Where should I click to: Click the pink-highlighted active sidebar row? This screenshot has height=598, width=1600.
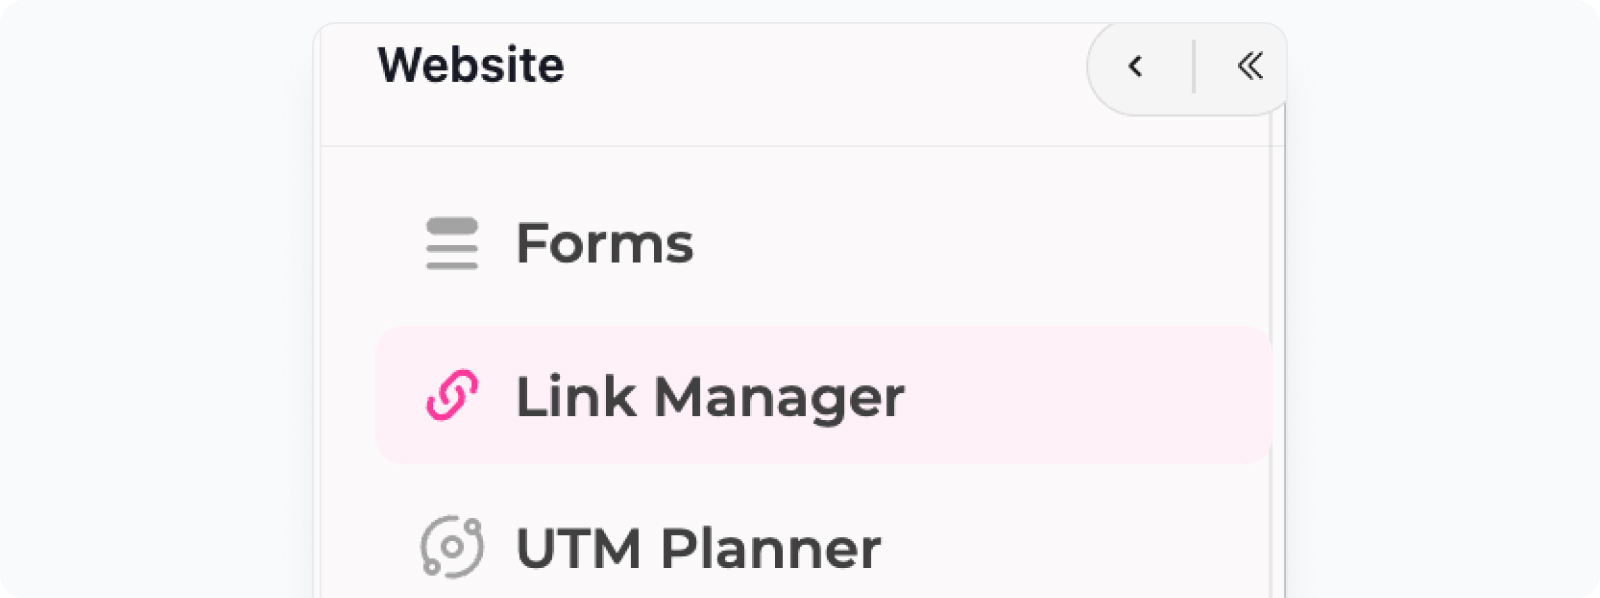click(824, 395)
